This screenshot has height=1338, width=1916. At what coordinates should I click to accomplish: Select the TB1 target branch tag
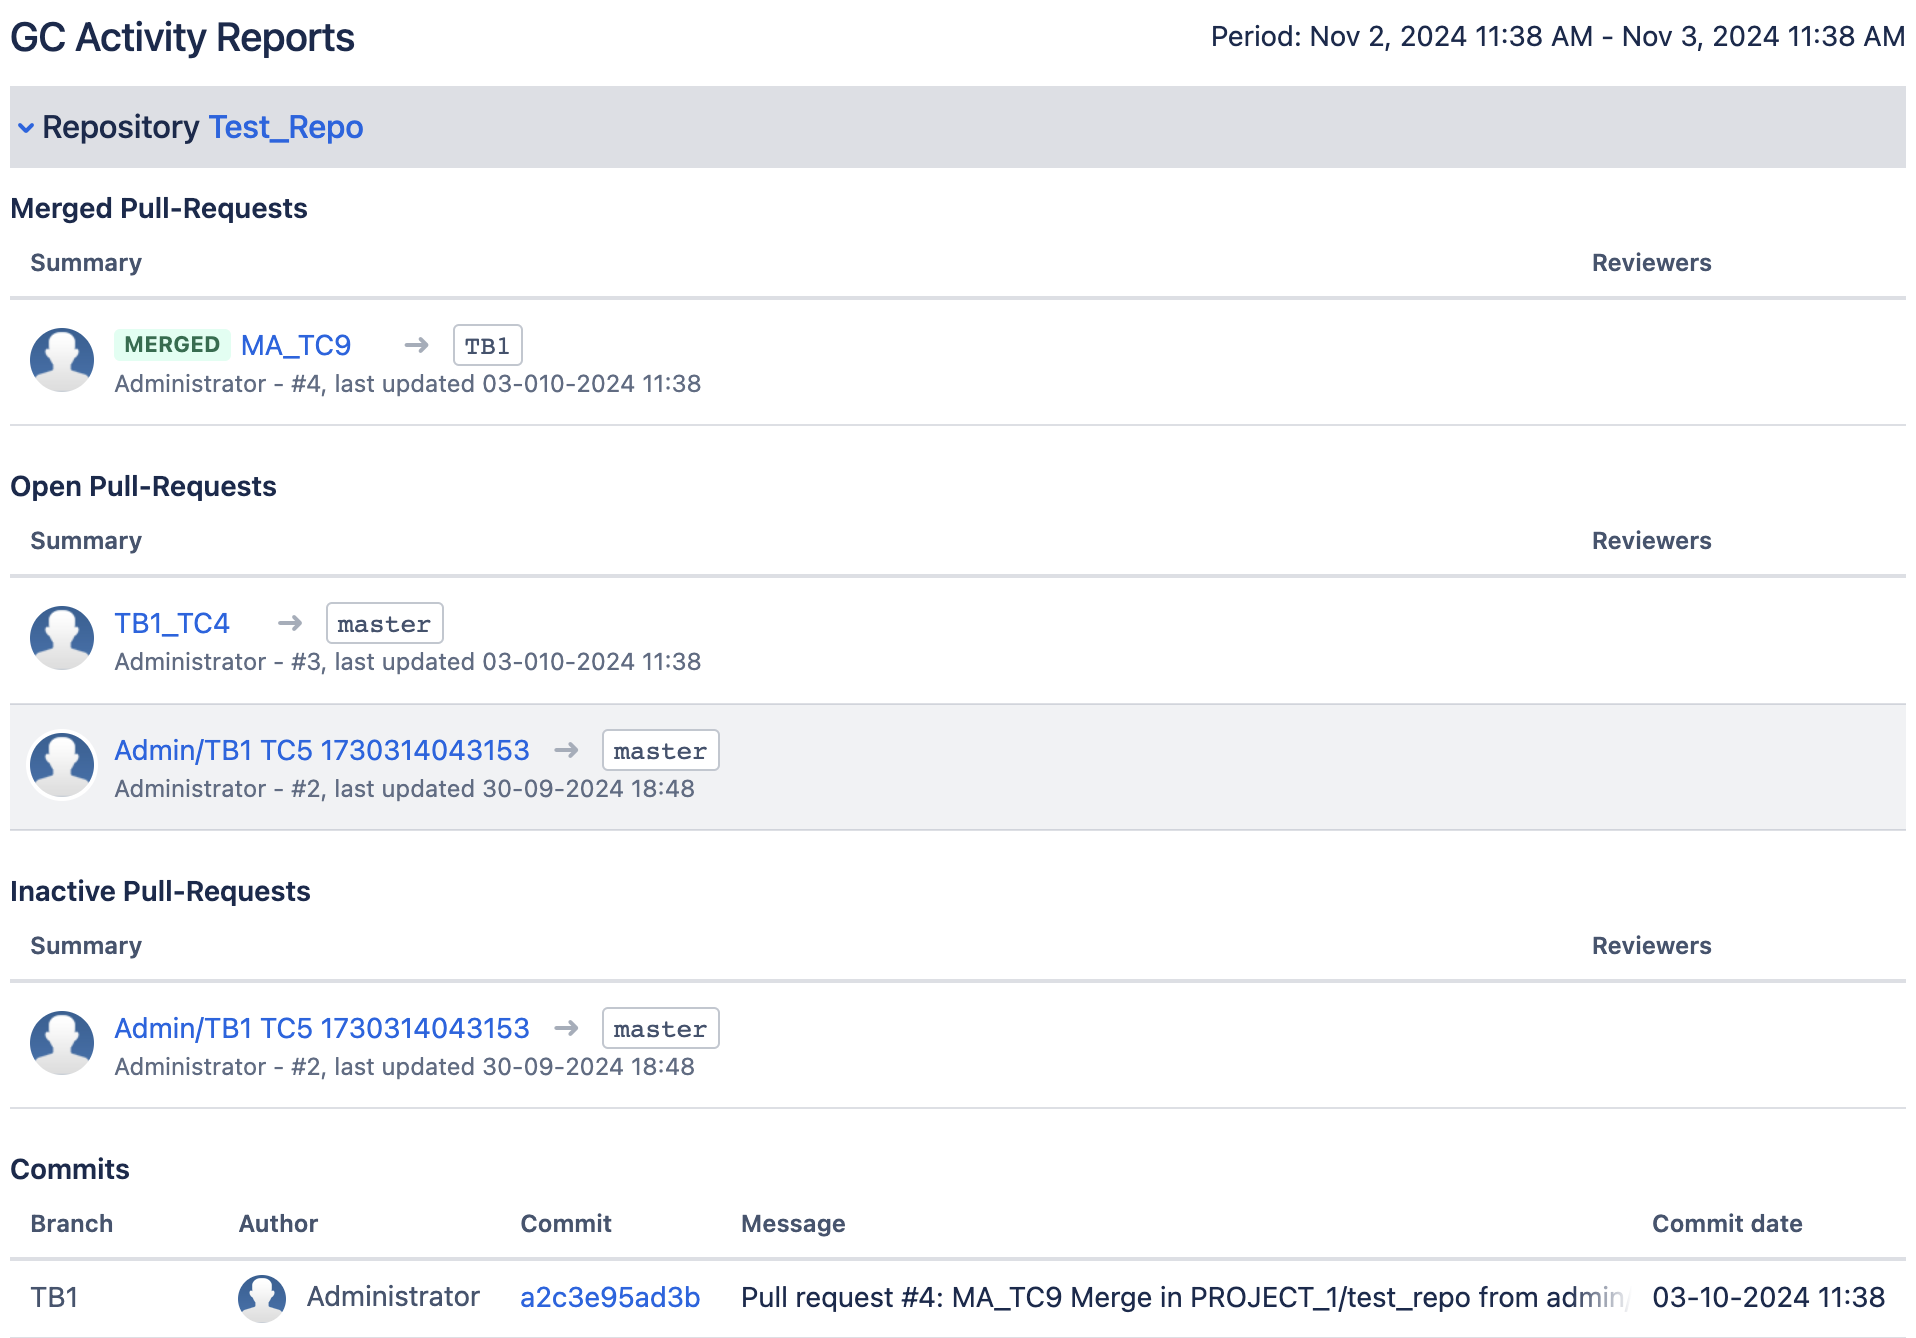pos(487,346)
